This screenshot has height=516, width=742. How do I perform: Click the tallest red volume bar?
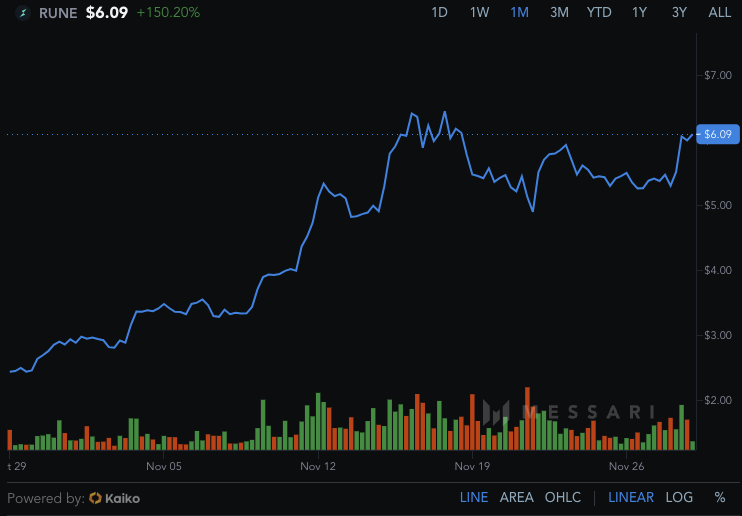coord(528,418)
